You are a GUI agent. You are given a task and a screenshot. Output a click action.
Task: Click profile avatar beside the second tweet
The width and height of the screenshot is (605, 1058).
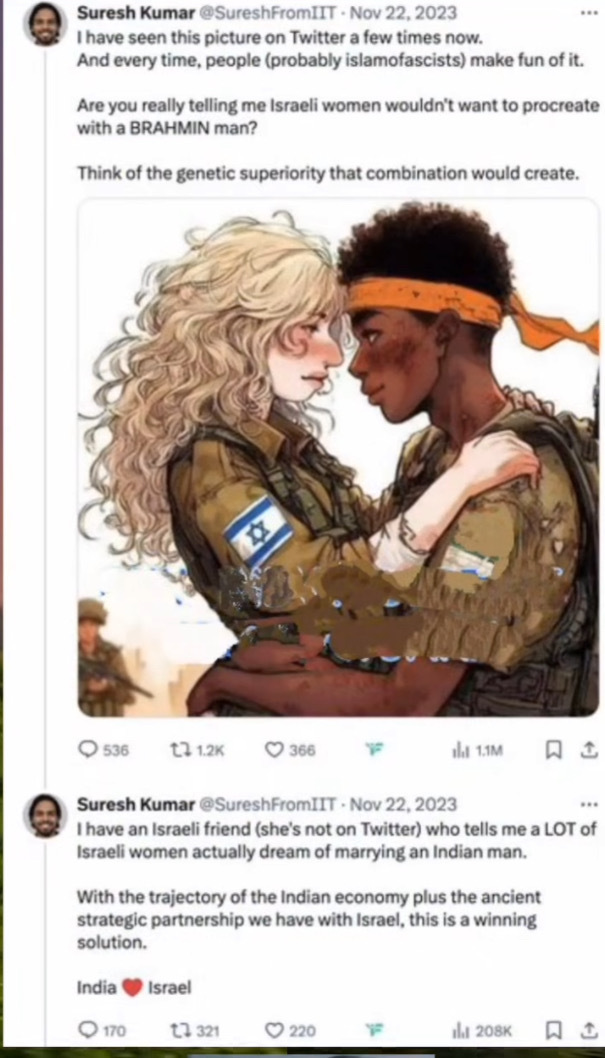tap(45, 816)
